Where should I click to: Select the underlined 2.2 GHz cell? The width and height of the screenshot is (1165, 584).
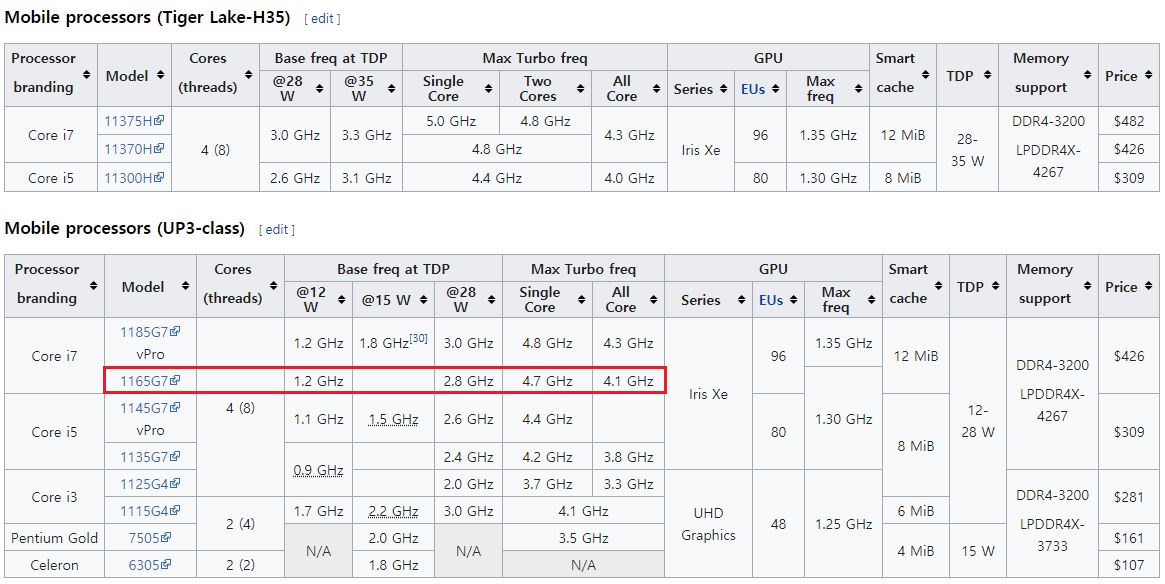(394, 510)
